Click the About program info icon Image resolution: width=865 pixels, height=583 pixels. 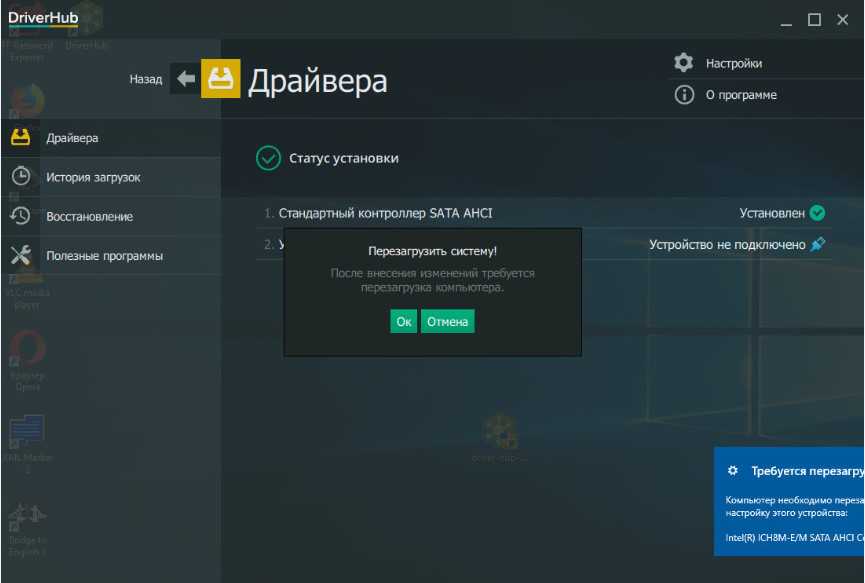(x=684, y=95)
